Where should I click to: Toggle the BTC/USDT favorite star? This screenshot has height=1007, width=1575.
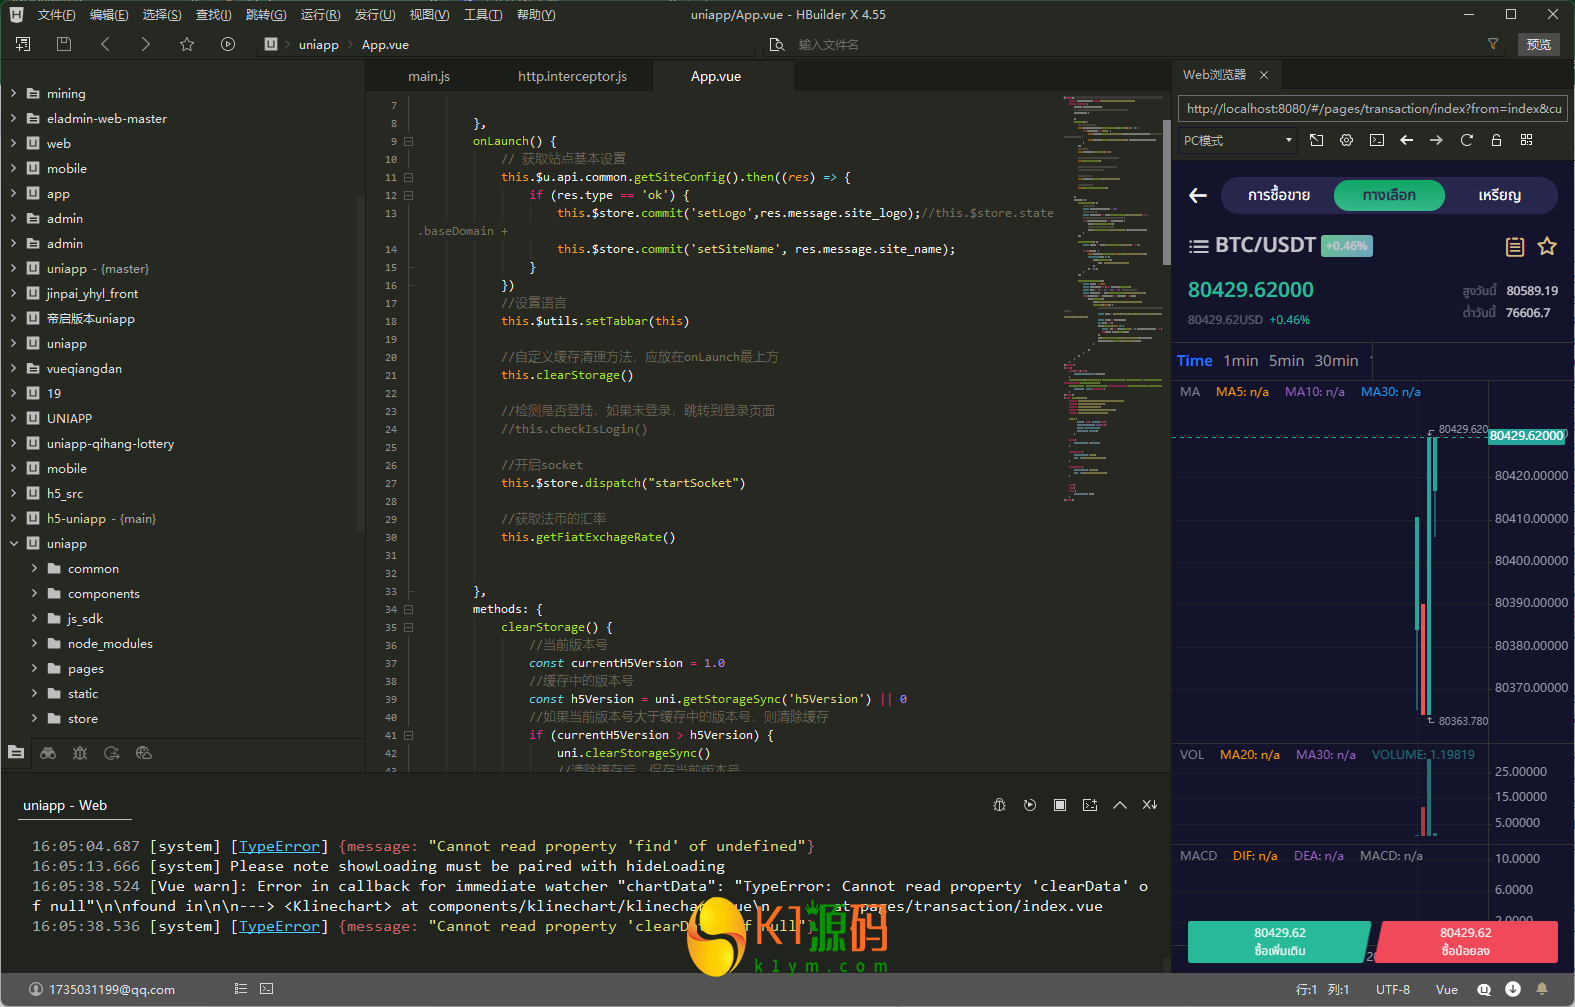1547,246
